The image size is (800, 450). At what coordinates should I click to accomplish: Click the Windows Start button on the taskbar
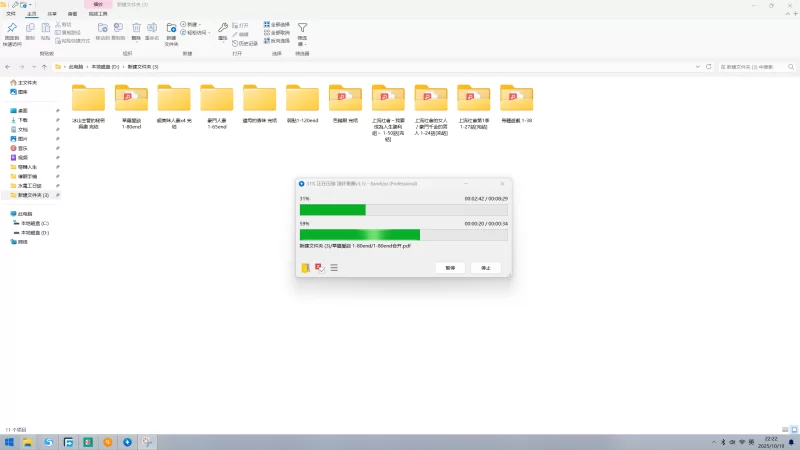(x=9, y=441)
